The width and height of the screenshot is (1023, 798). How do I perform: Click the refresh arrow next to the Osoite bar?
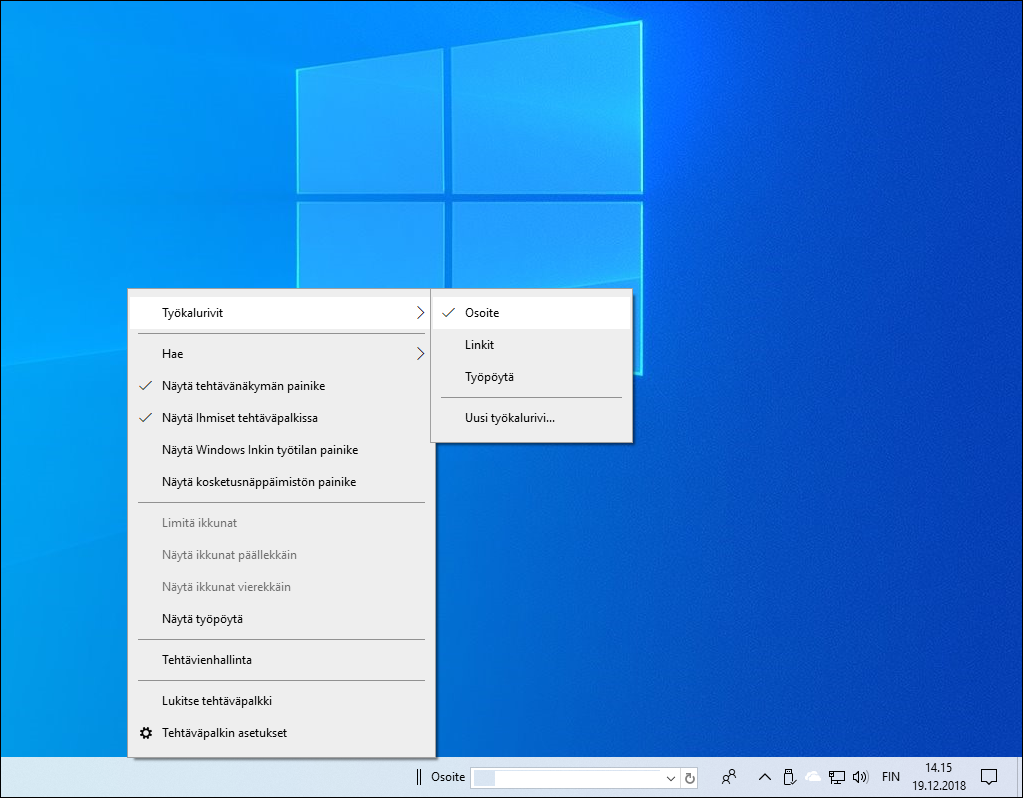690,777
